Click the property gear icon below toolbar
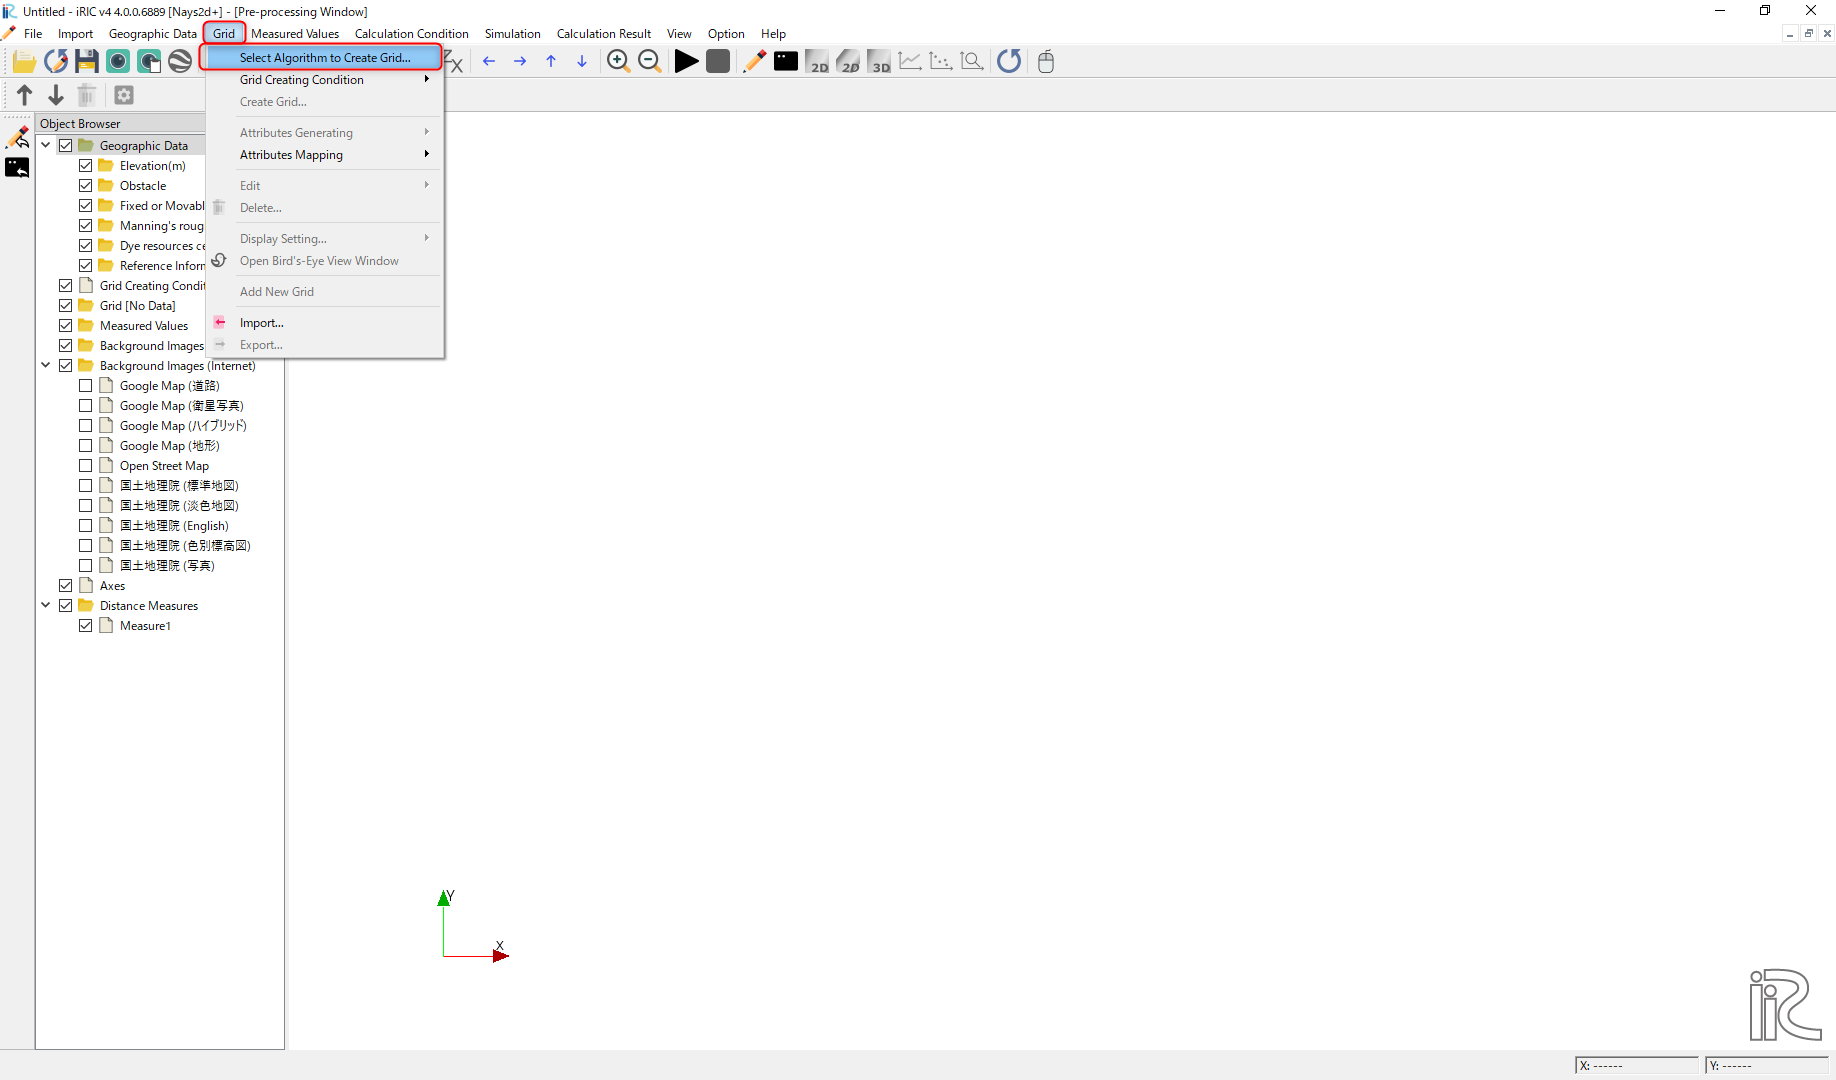Viewport: 1836px width, 1080px height. point(124,95)
